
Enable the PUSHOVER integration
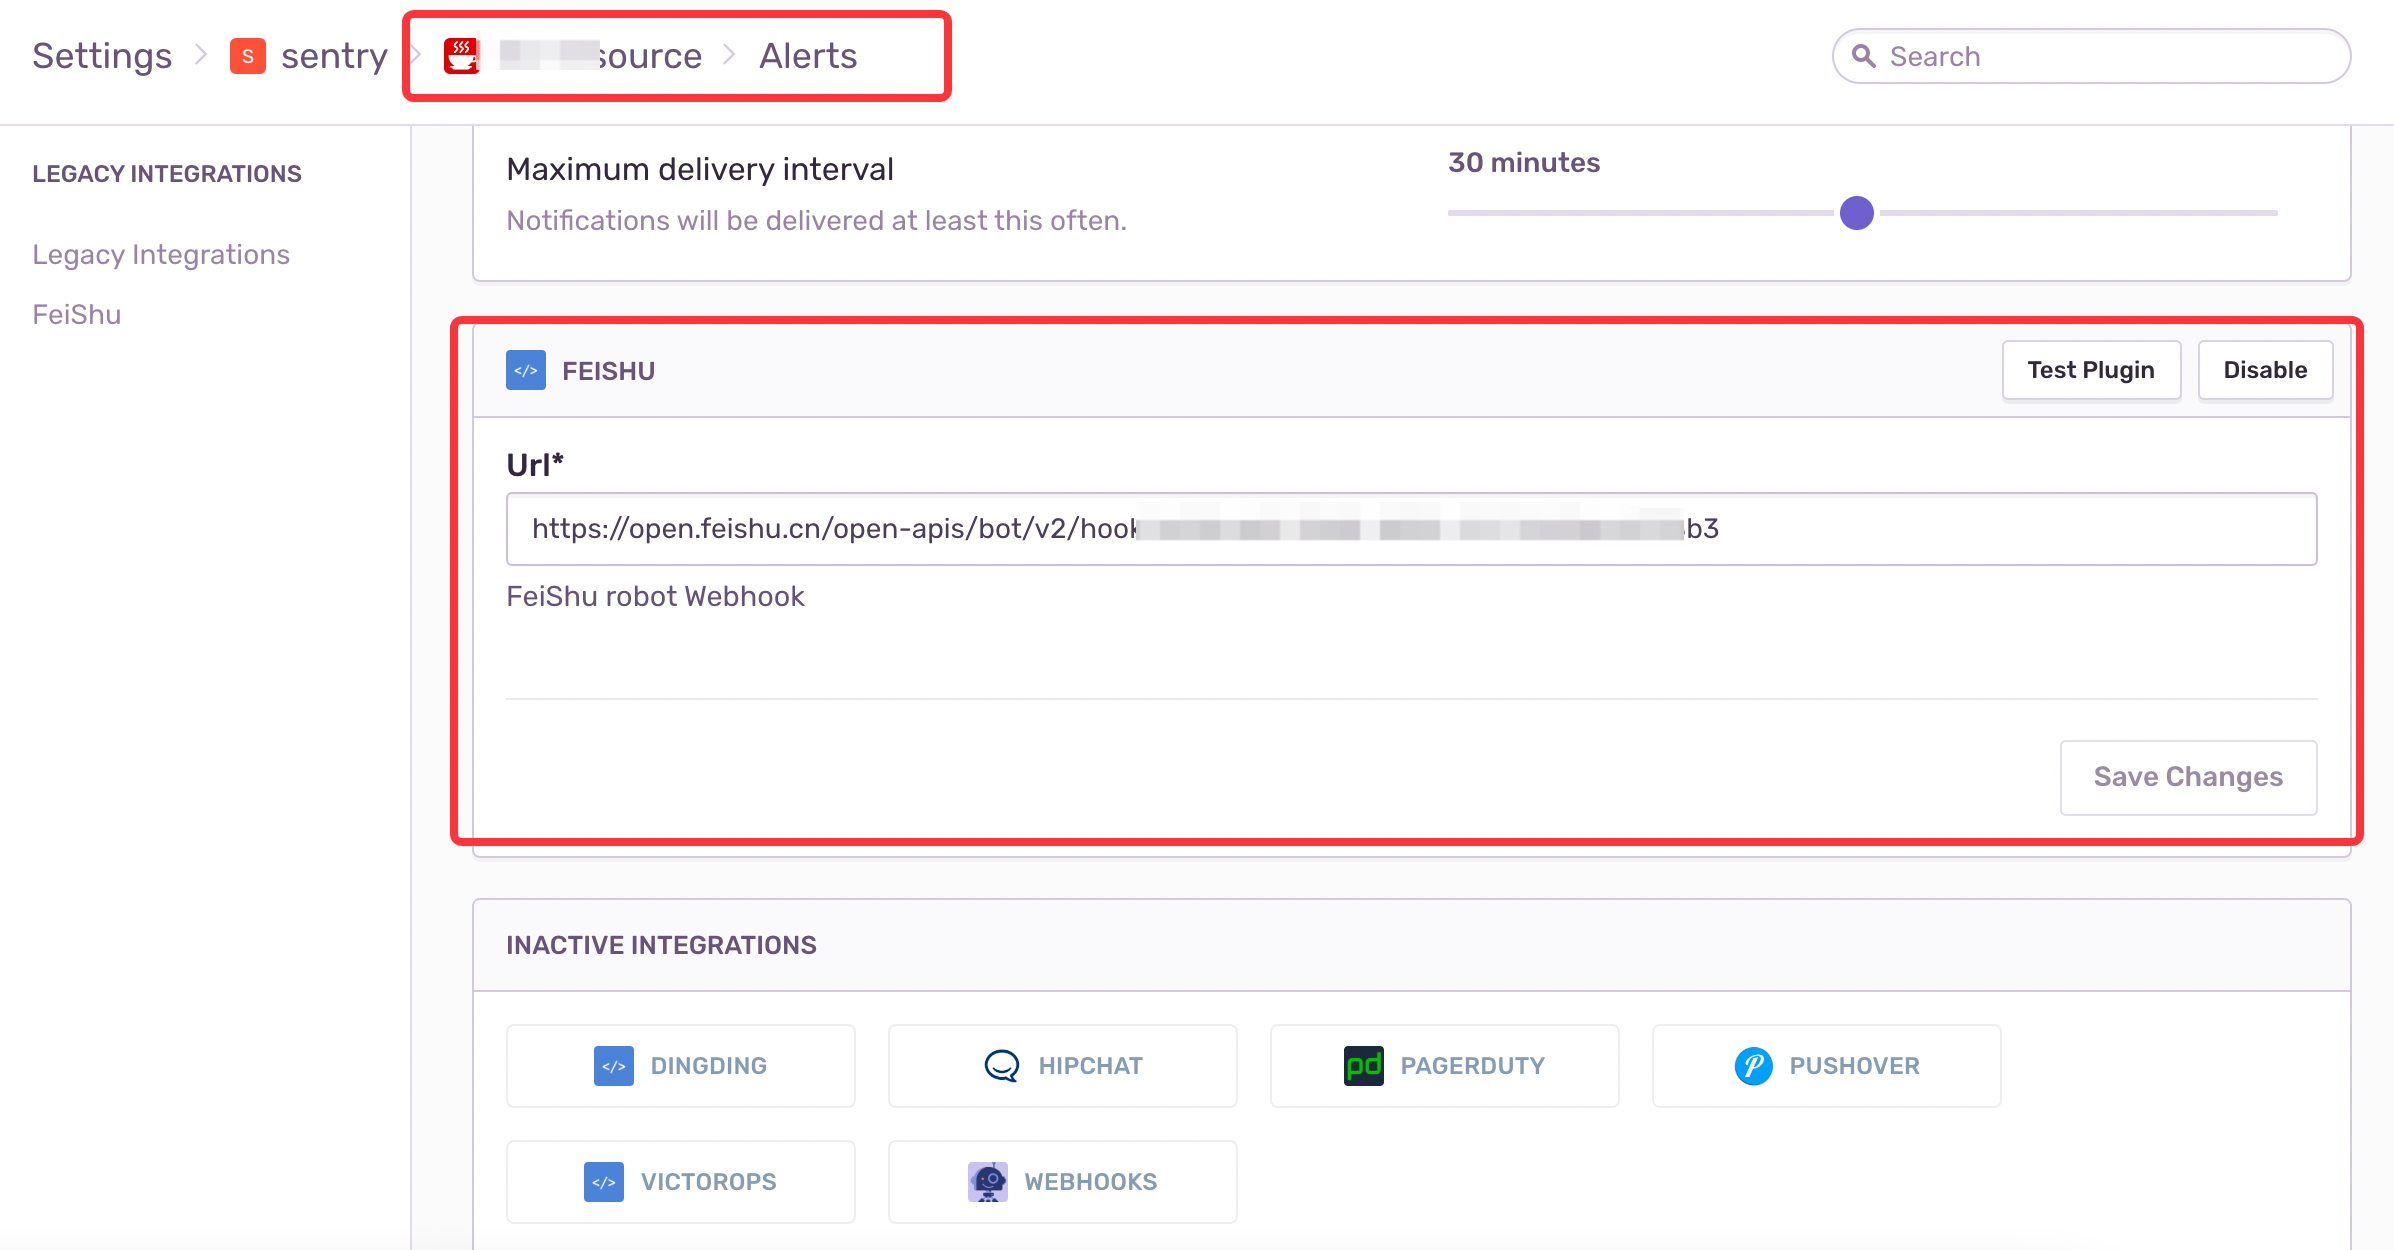1827,1066
